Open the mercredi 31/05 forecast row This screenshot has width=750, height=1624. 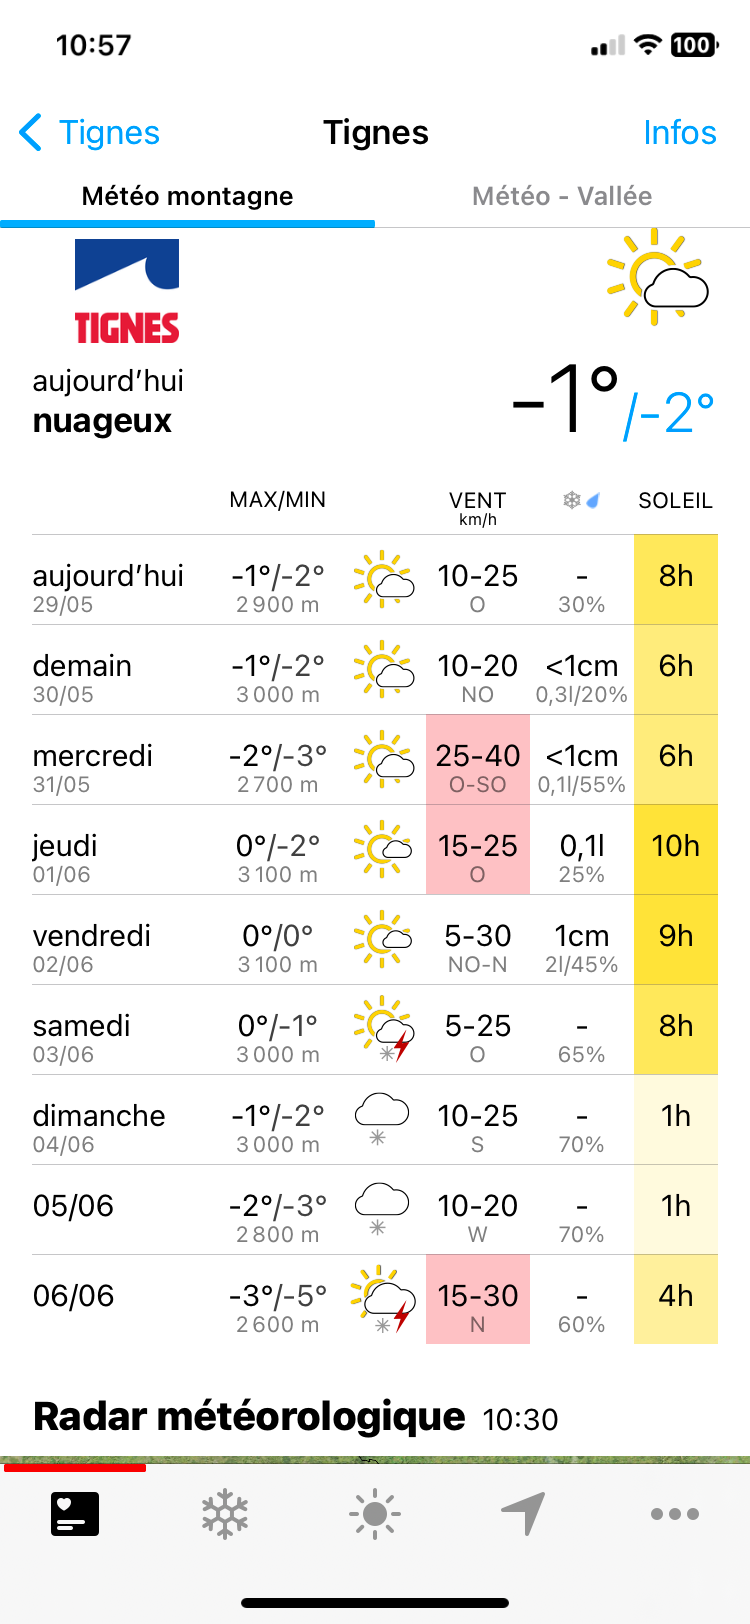click(375, 760)
